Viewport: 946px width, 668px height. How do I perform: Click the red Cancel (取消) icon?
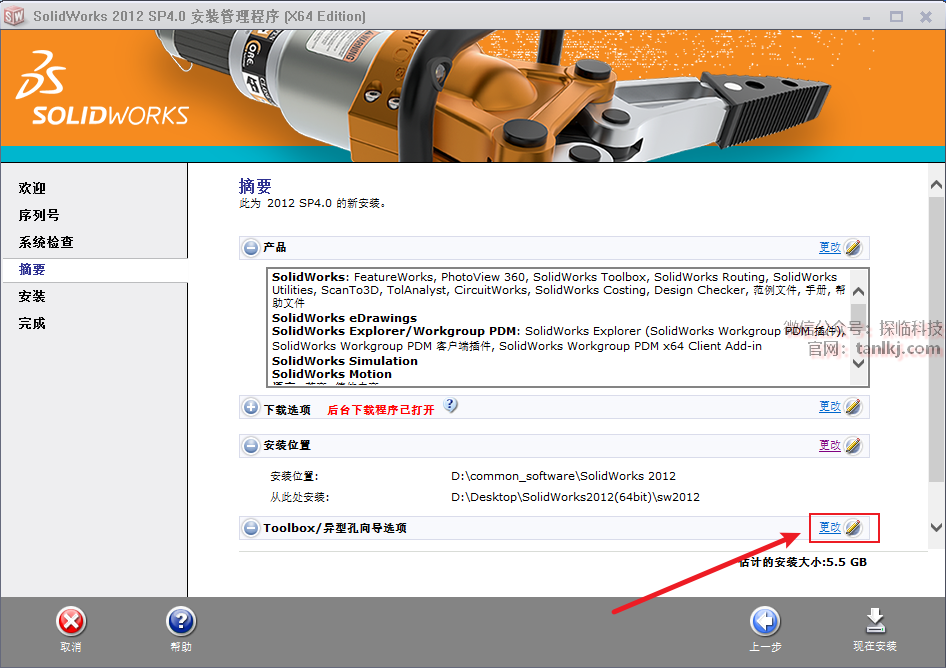(x=71, y=622)
